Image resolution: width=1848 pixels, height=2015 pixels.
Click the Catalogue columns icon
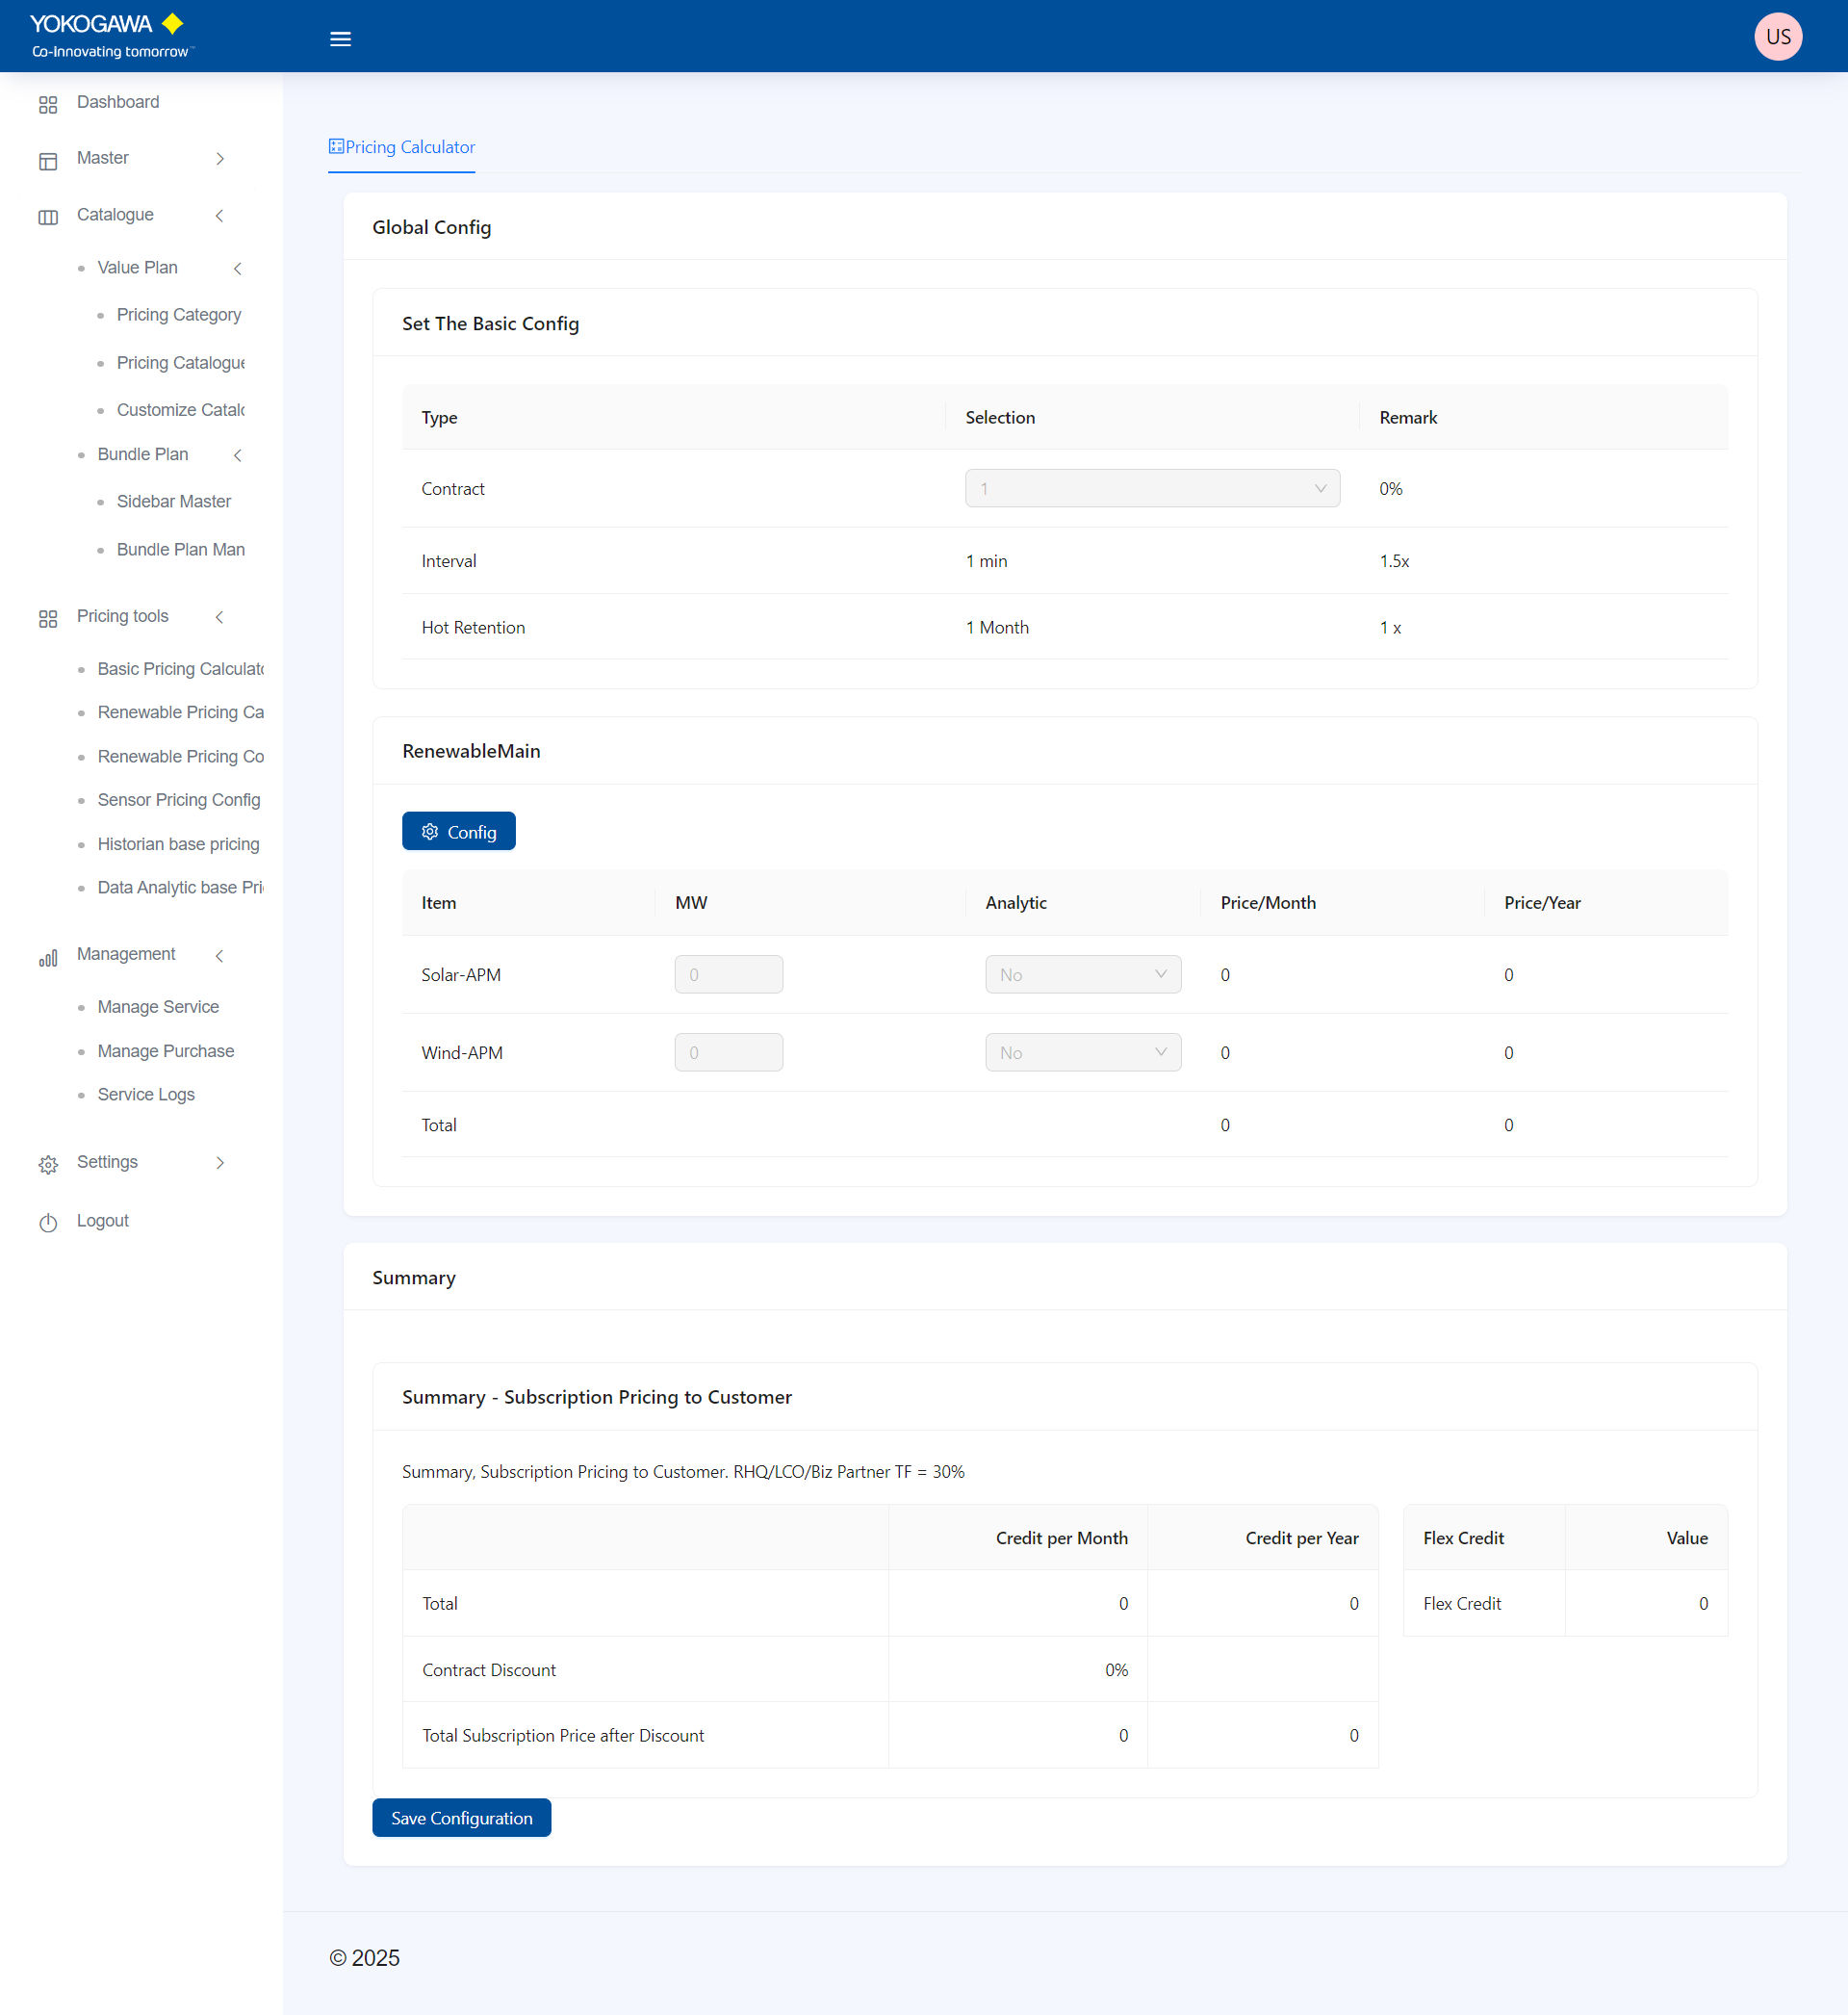pyautogui.click(x=48, y=217)
